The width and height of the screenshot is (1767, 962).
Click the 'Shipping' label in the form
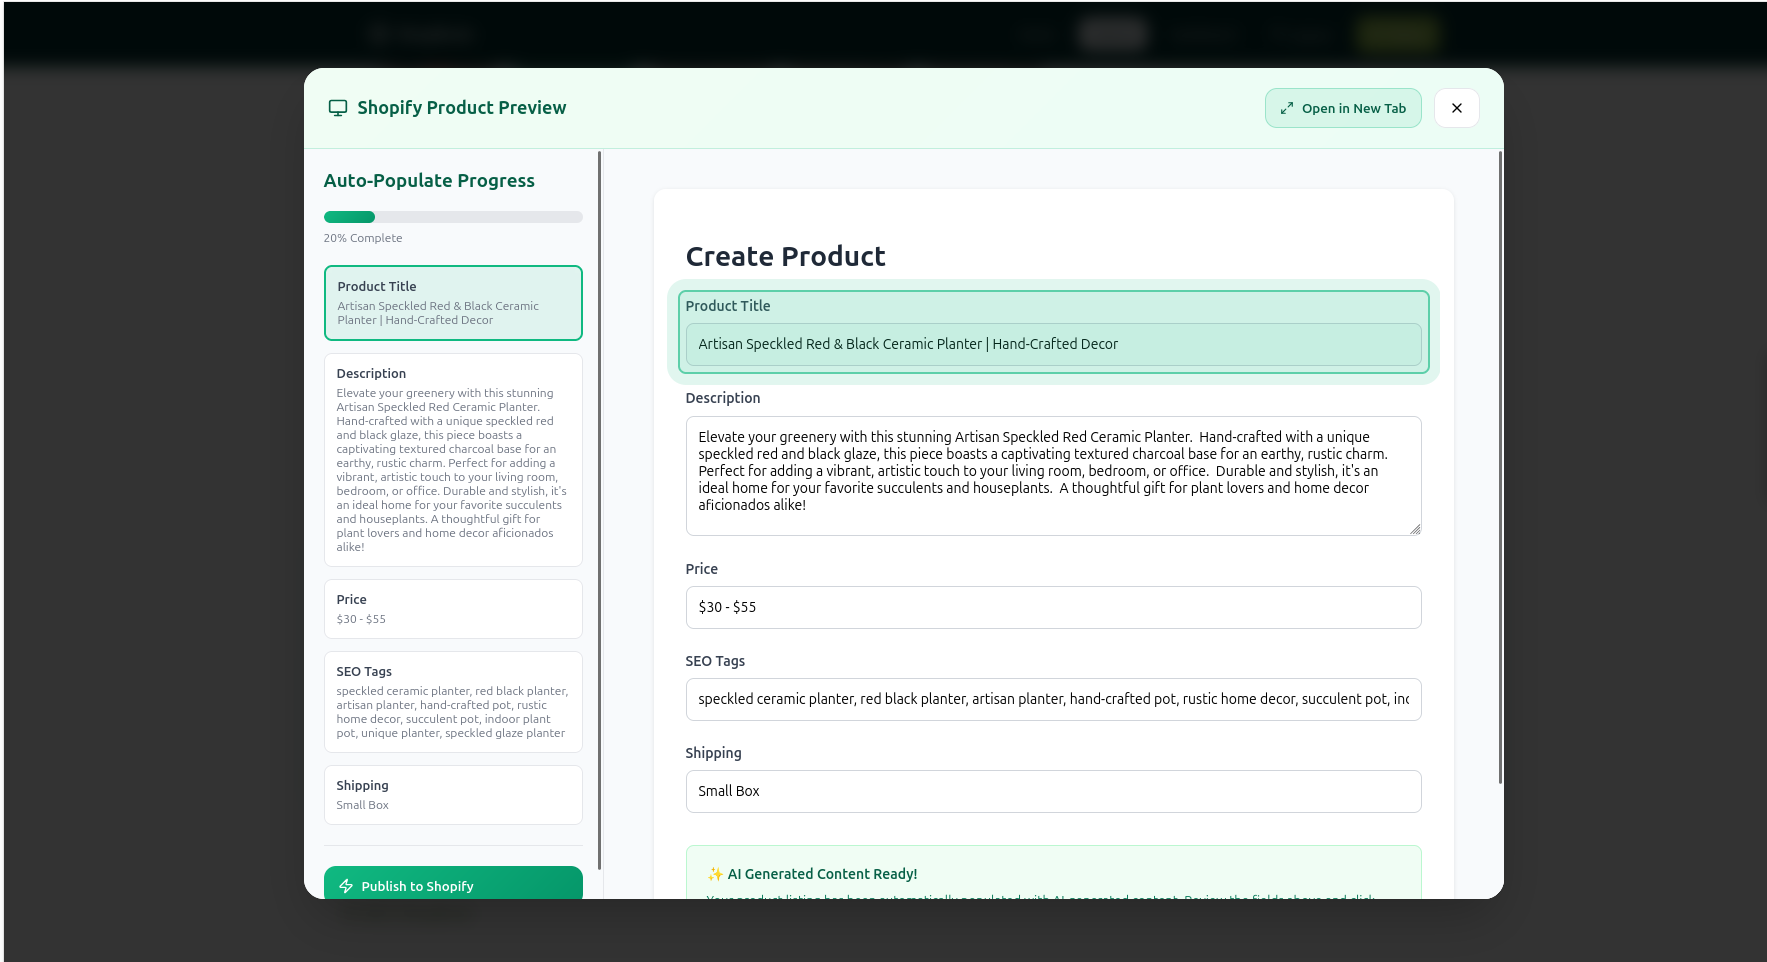pyautogui.click(x=714, y=753)
